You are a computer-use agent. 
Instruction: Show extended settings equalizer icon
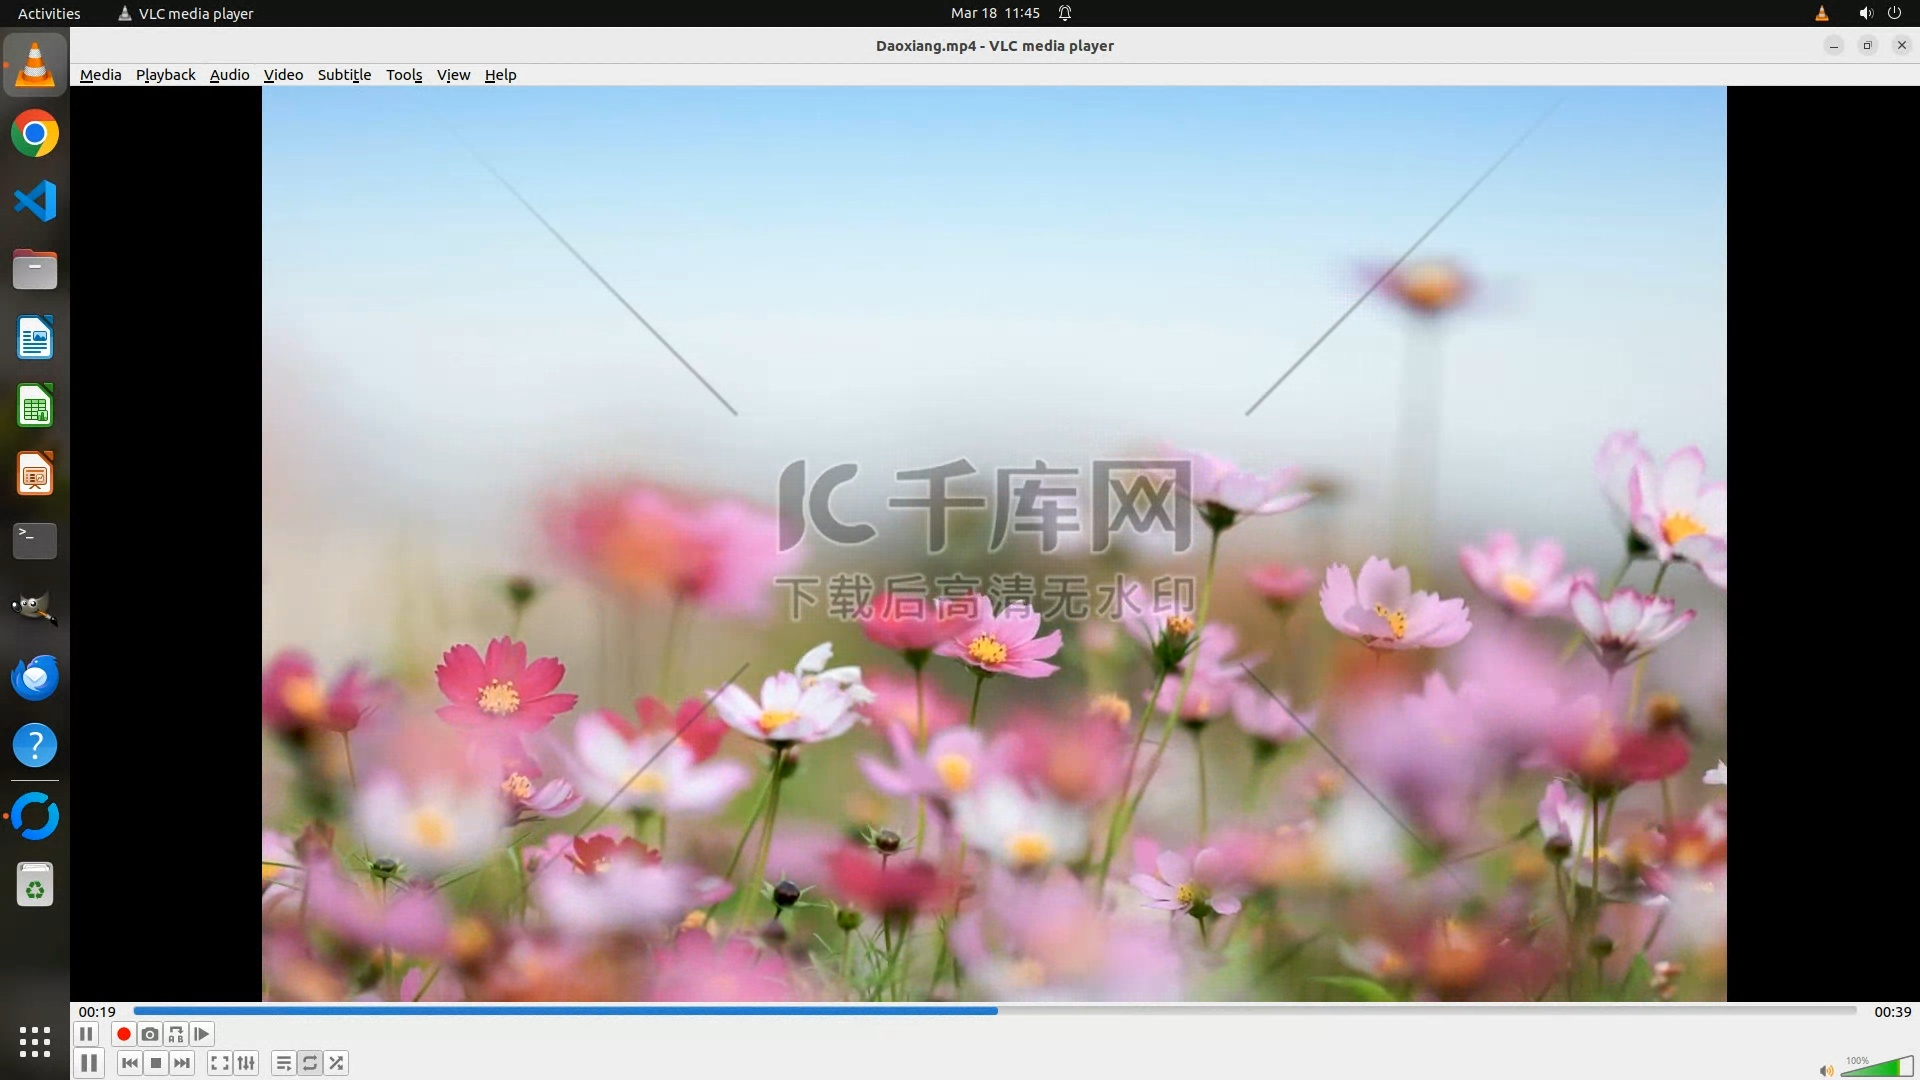pyautogui.click(x=246, y=1063)
